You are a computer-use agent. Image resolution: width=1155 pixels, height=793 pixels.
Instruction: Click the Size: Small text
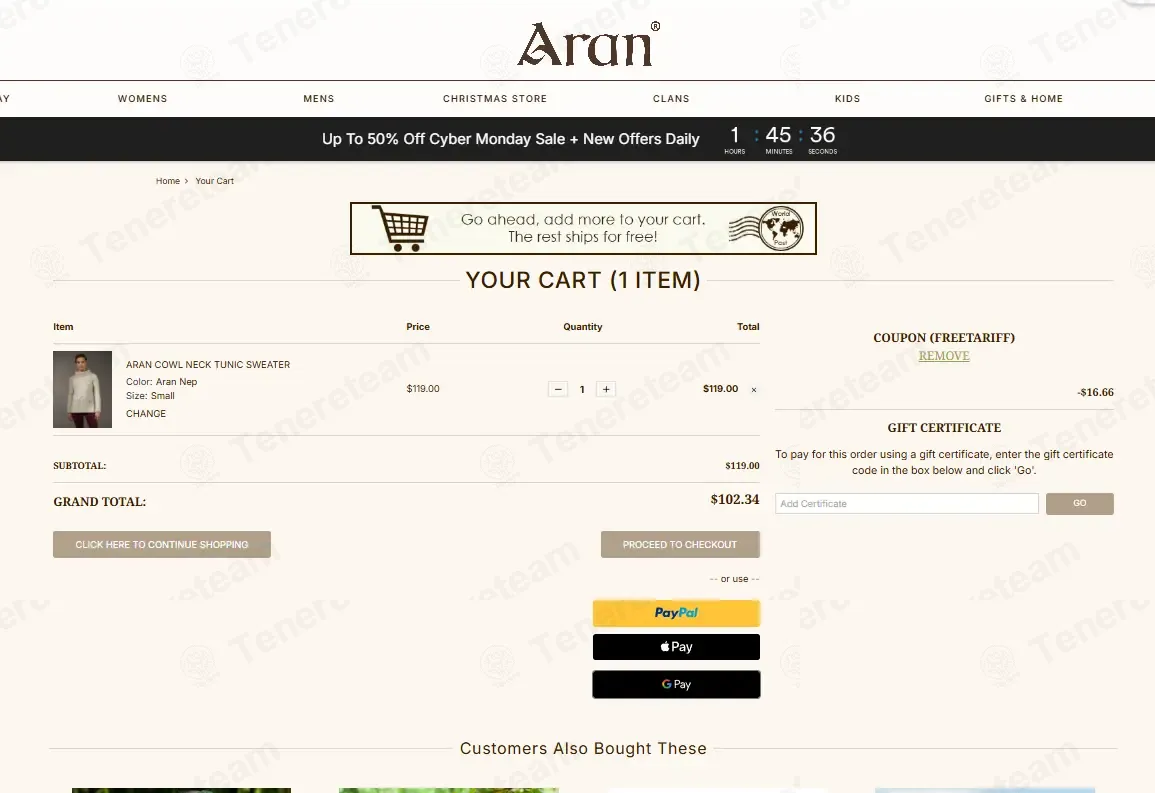[150, 395]
